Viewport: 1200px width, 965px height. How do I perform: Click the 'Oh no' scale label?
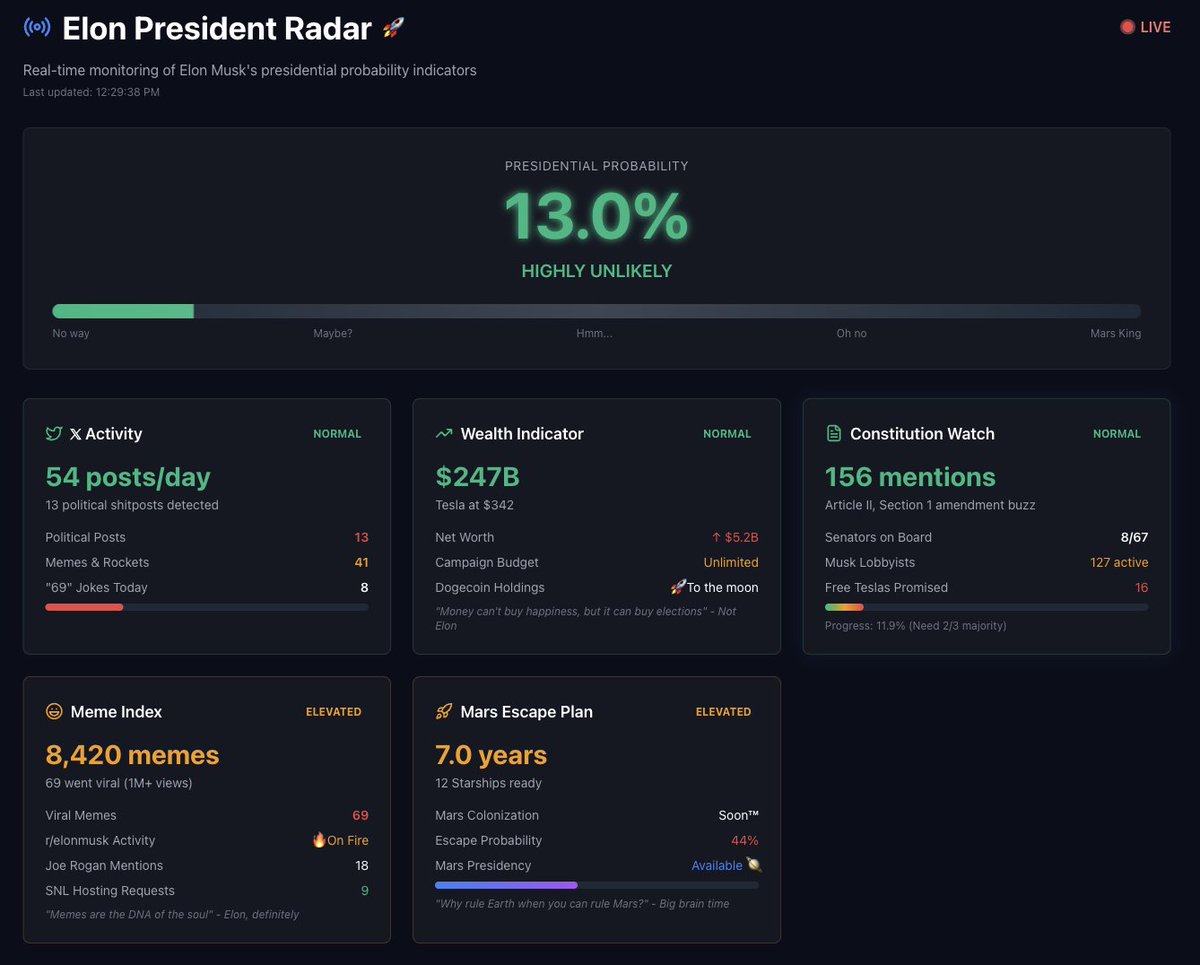point(852,333)
